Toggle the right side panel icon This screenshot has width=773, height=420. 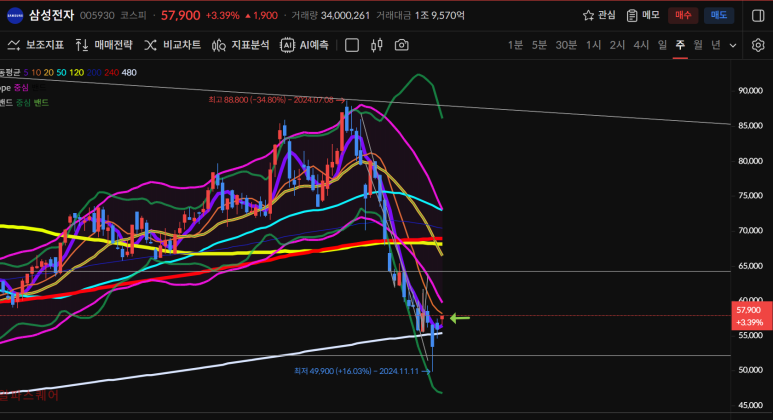coord(758,15)
